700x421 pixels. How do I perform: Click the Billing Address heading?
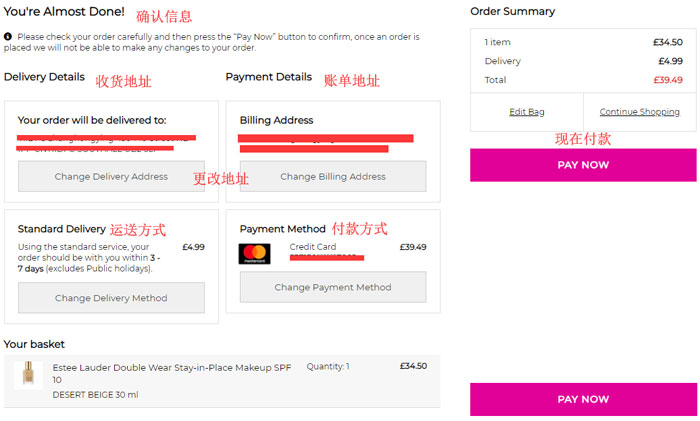click(x=276, y=120)
